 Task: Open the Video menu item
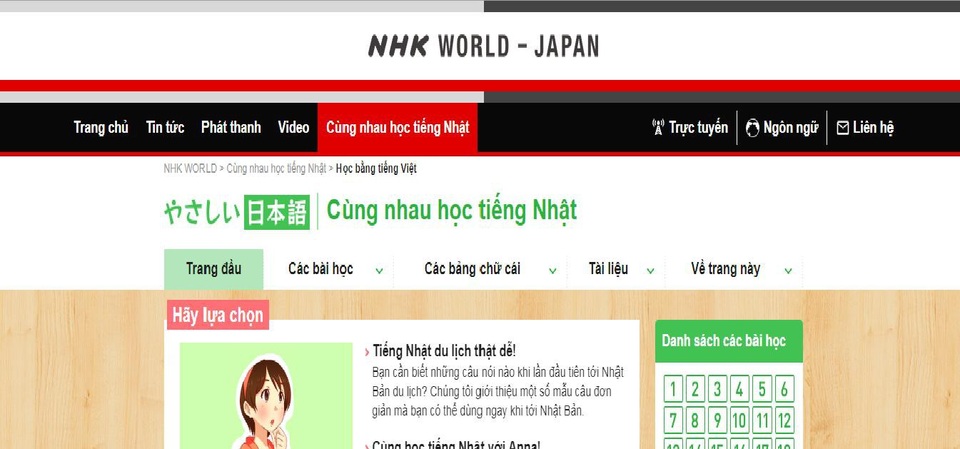click(293, 127)
